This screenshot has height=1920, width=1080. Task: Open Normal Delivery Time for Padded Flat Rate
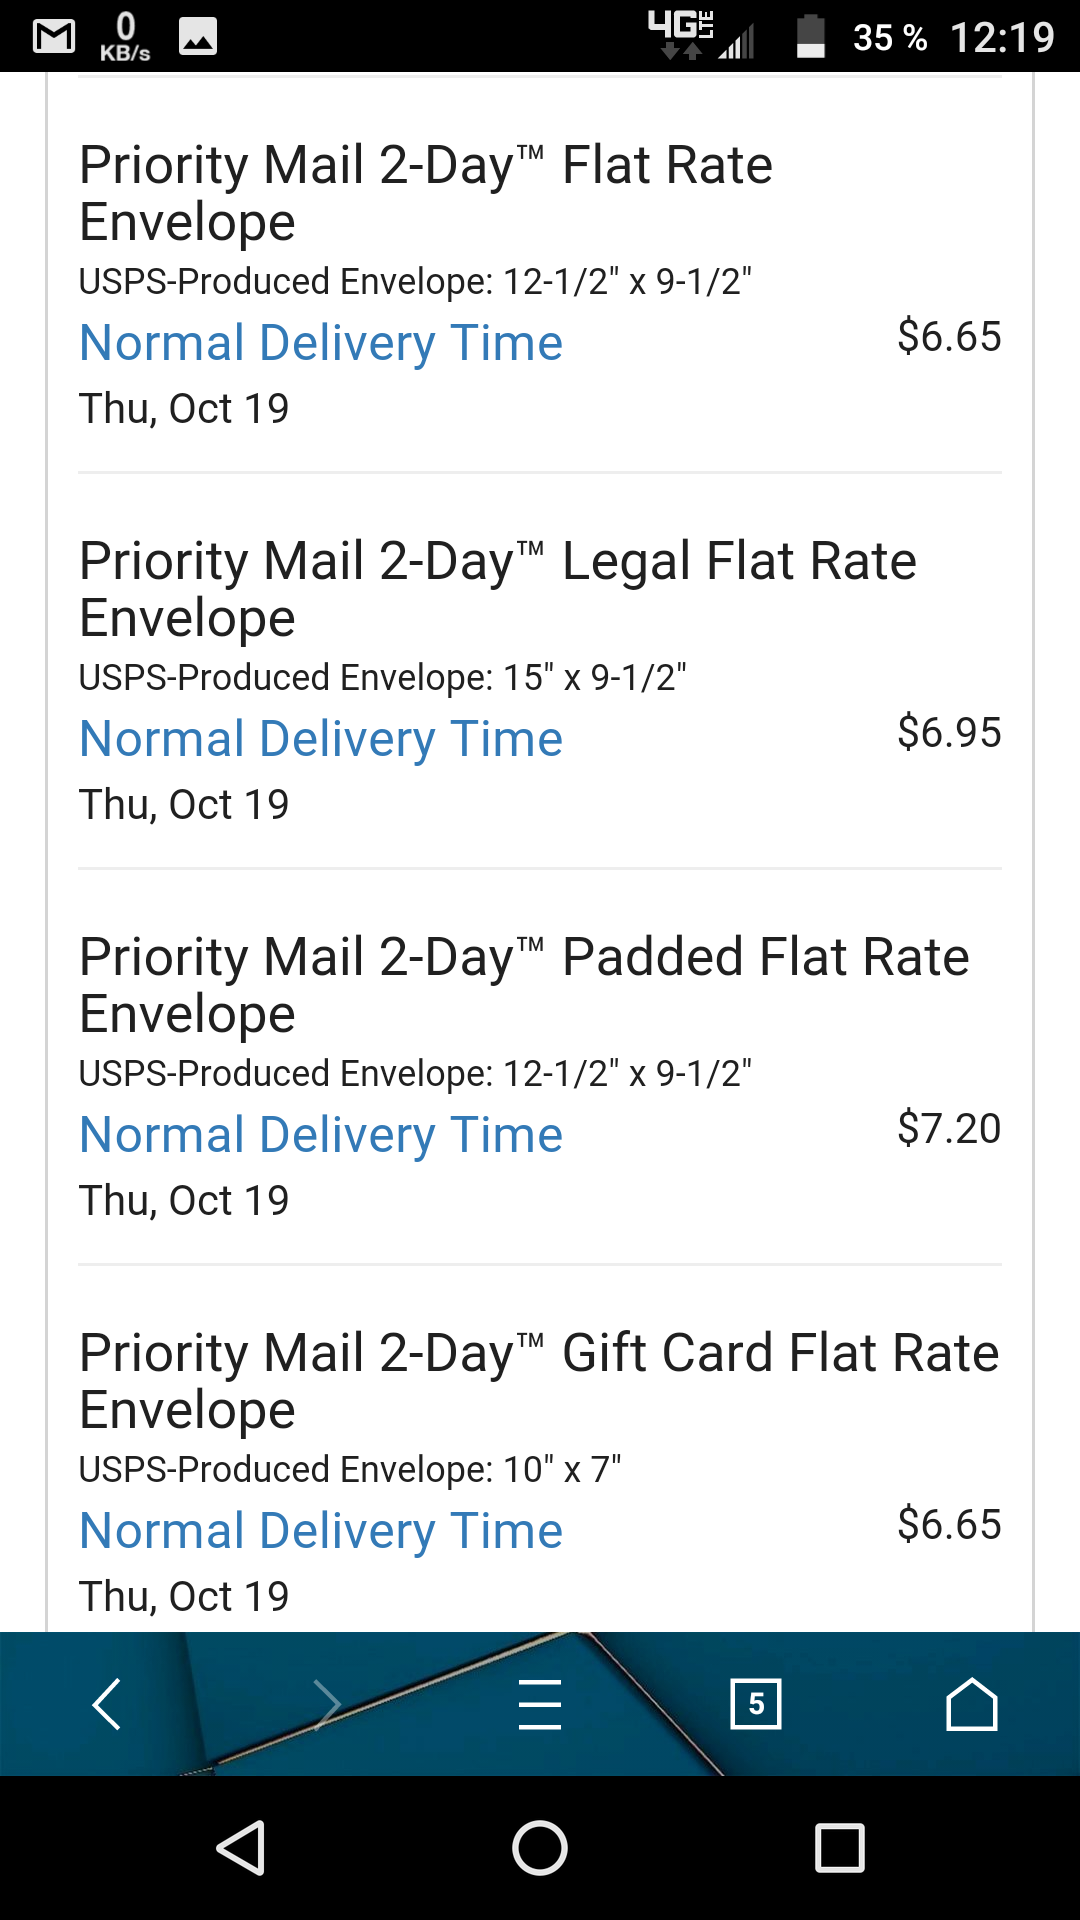click(x=321, y=1135)
